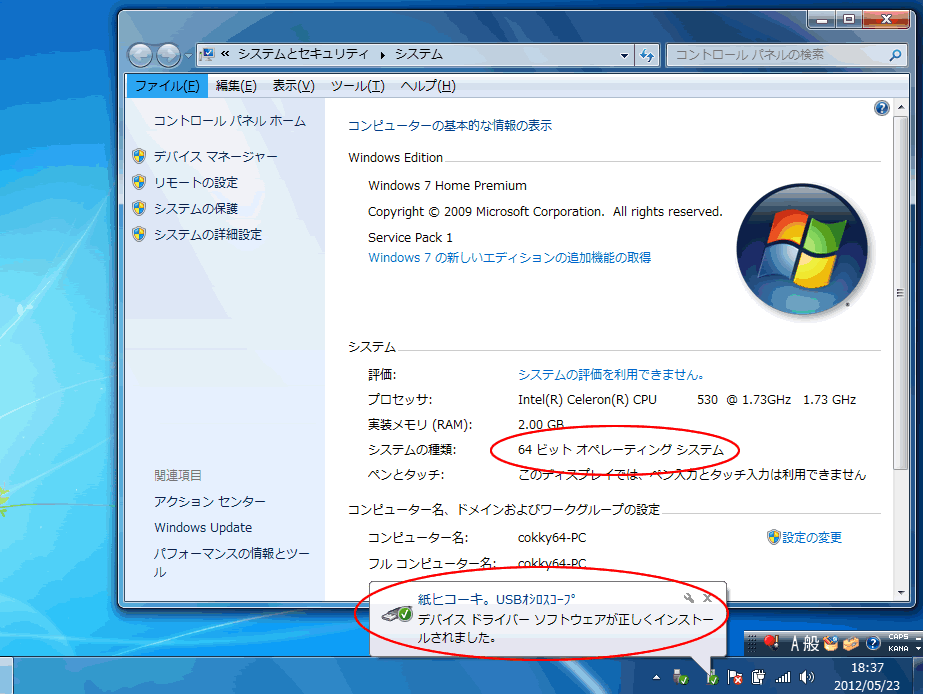Click the Windows 7 new edition features link
This screenshot has height=694, width=925.
point(509,258)
